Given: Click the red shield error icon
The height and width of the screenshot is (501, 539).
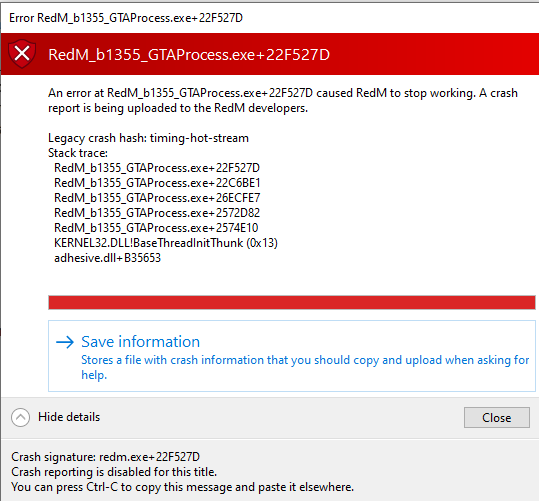Looking at the screenshot, I should [22, 54].
